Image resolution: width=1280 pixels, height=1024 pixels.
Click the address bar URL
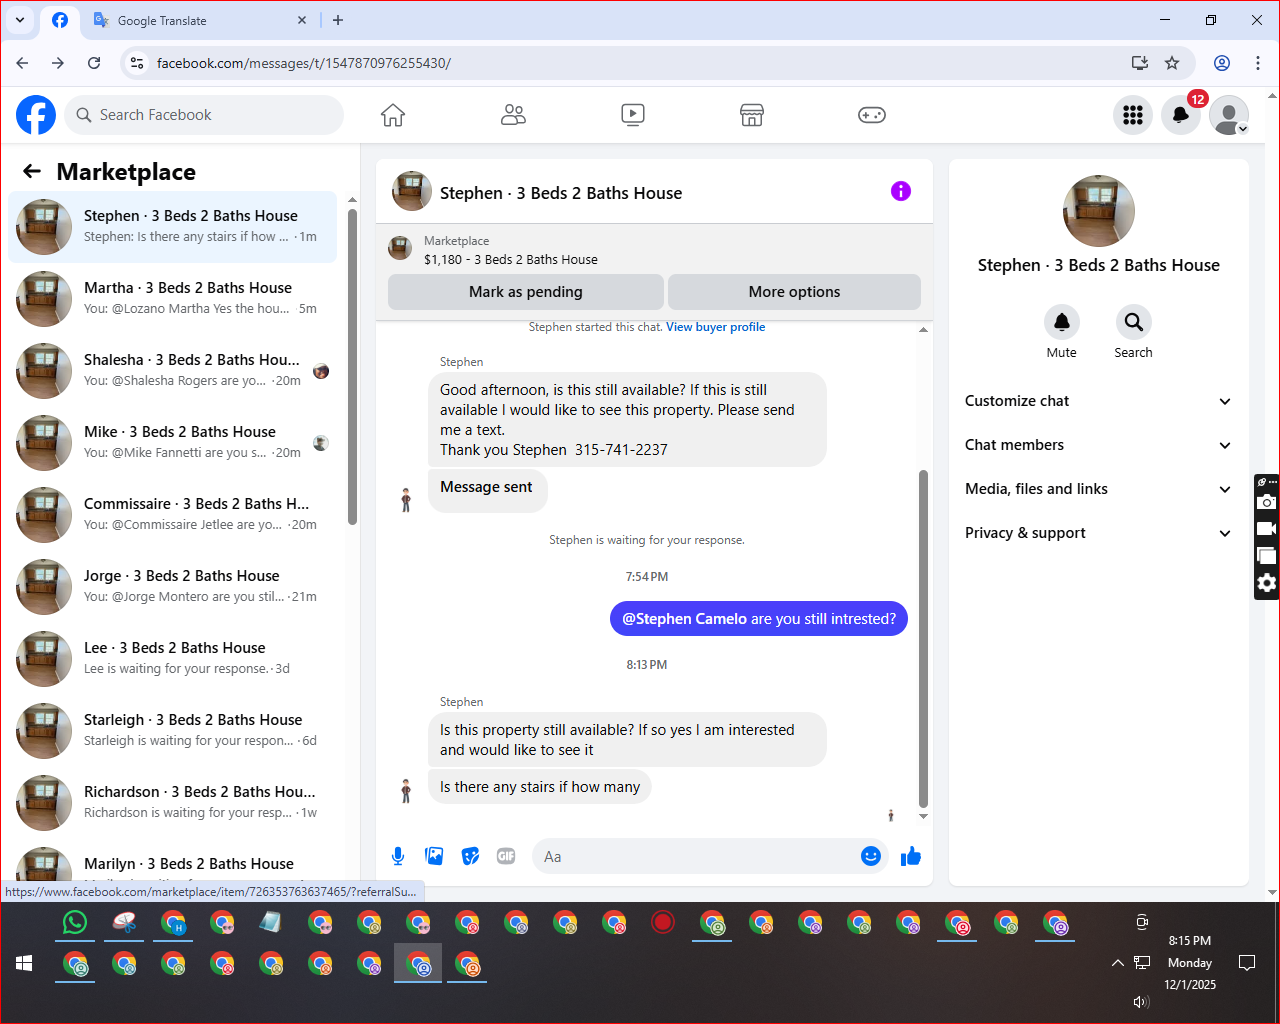(x=304, y=63)
